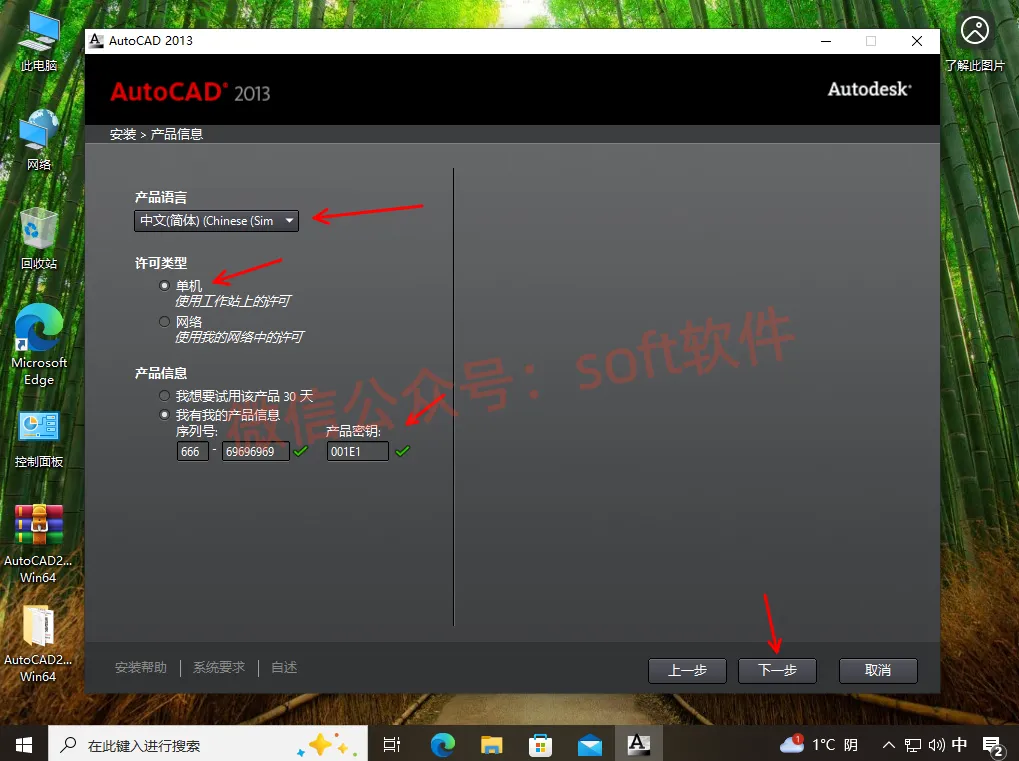The width and height of the screenshot is (1019, 761).
Task: Click the AutoCAD installer taskbar icon
Action: pos(638,745)
